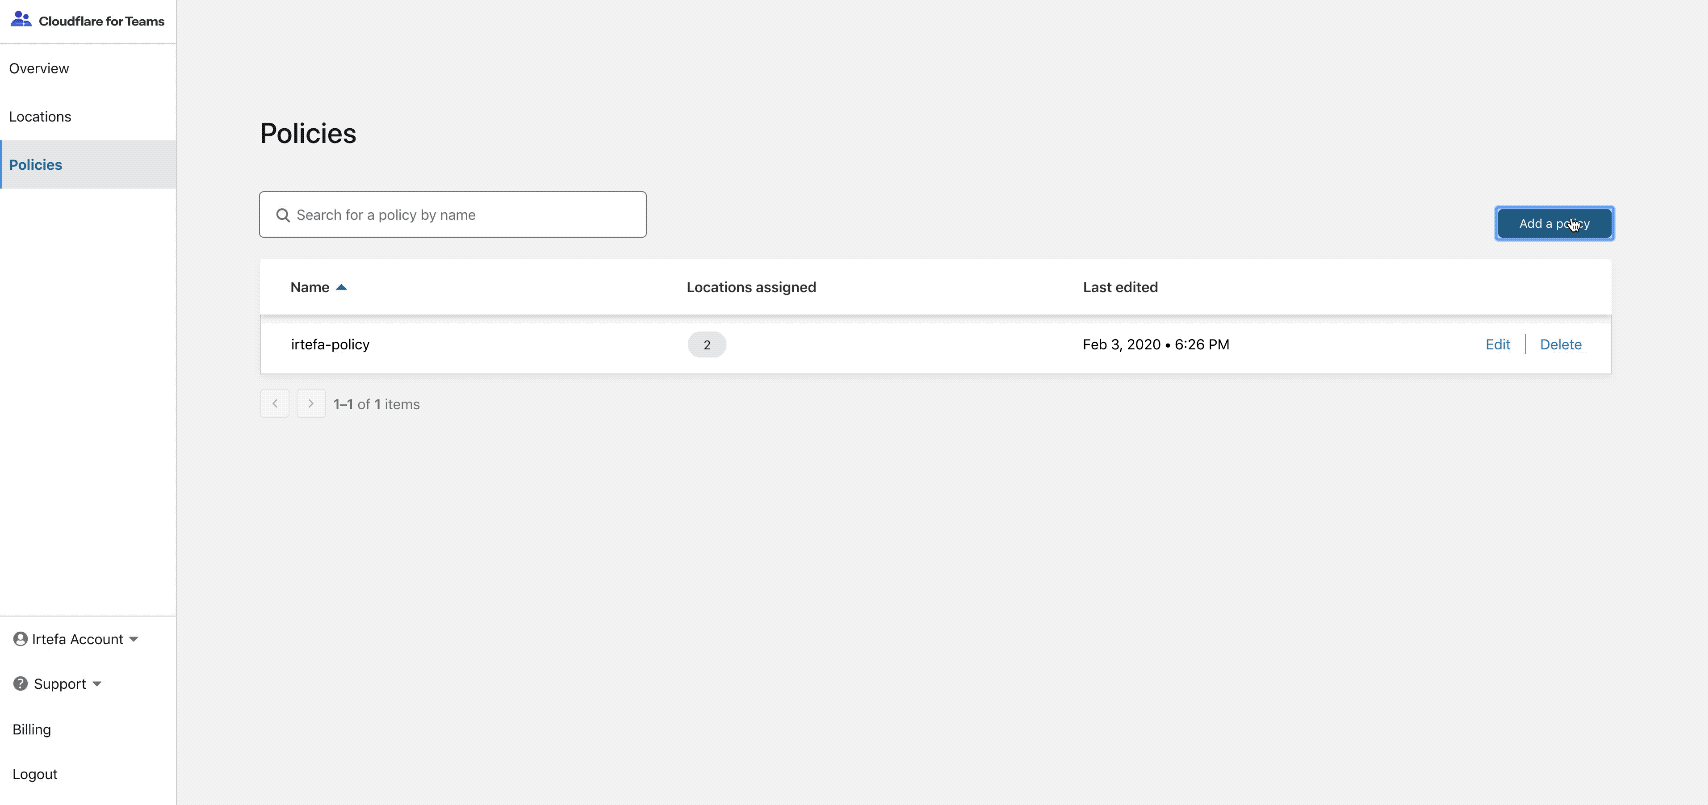Open the Overview sidebar item

coord(39,68)
